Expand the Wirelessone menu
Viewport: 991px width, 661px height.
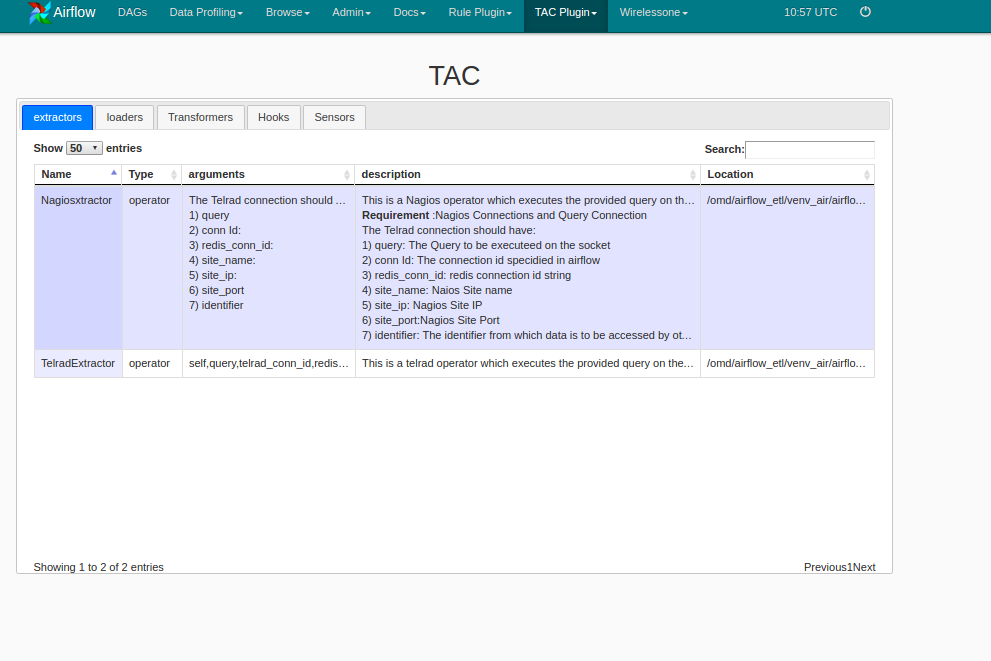(654, 12)
